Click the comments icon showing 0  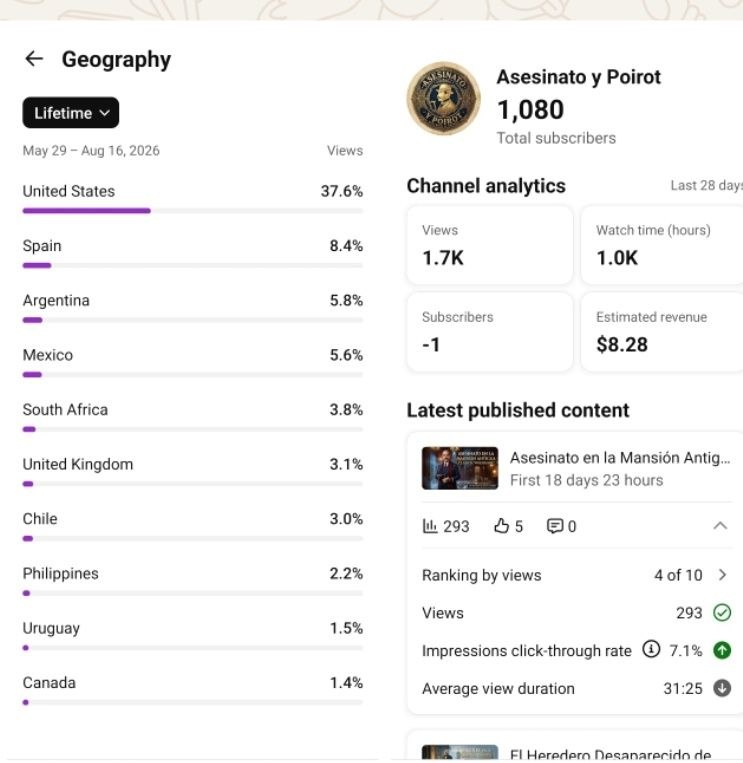click(x=555, y=526)
